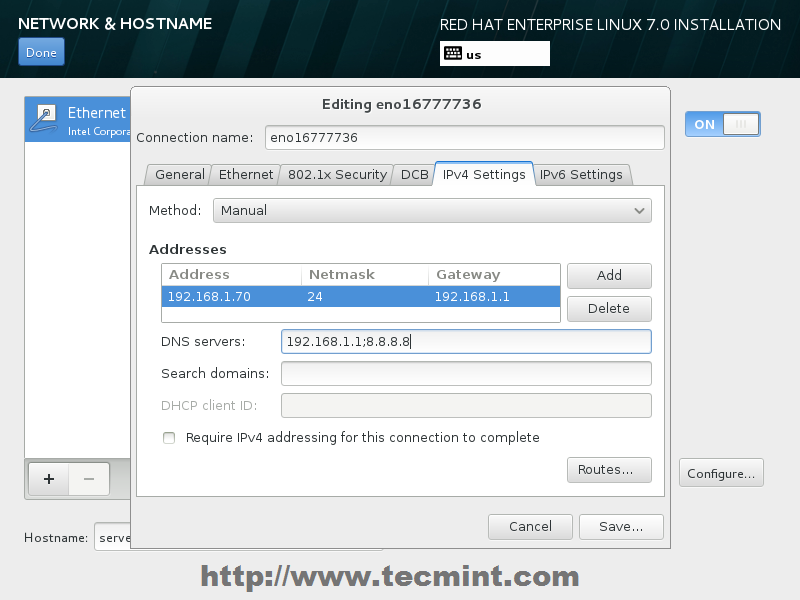The image size is (800, 600).
Task: Open the Method dropdown showing Manual
Action: 432,211
